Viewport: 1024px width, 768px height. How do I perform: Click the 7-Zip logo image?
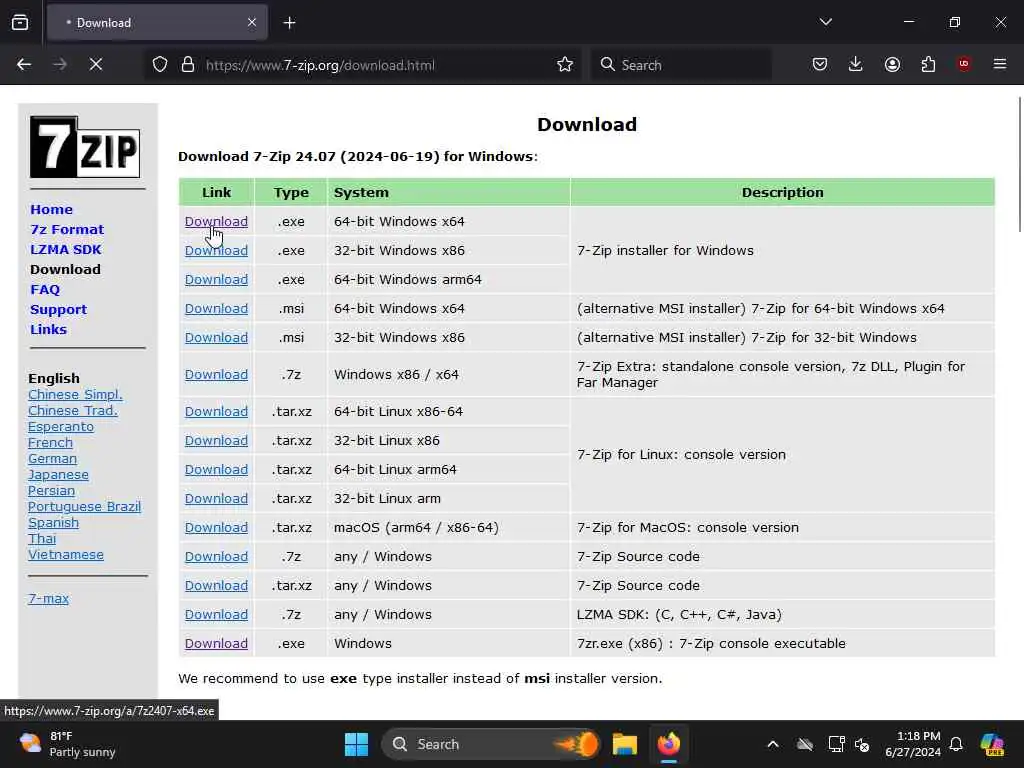tap(85, 147)
